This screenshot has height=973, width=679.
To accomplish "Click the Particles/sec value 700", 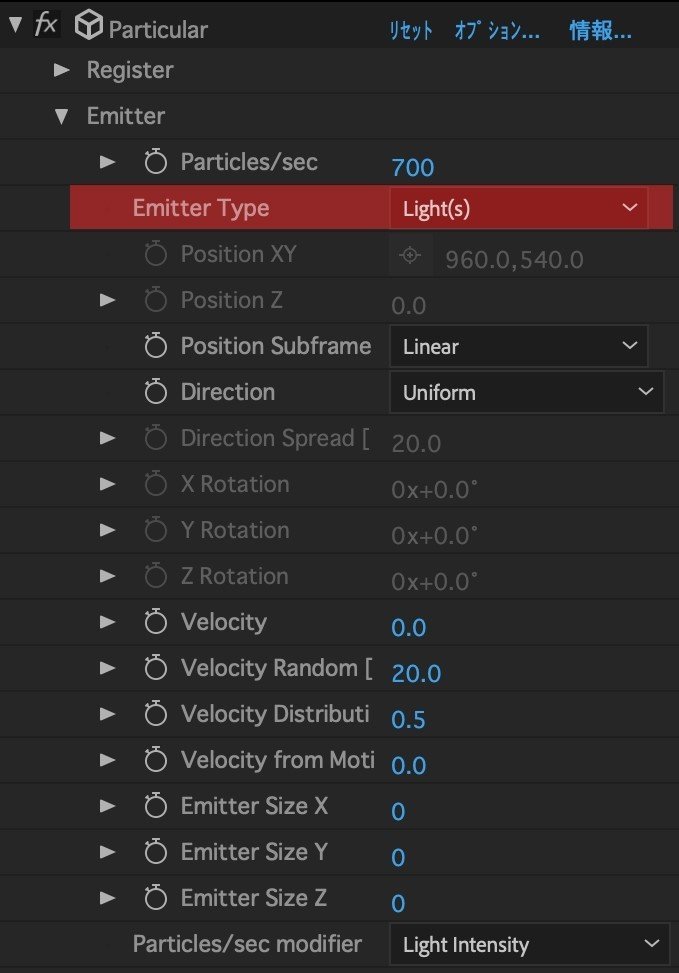I will point(413,168).
